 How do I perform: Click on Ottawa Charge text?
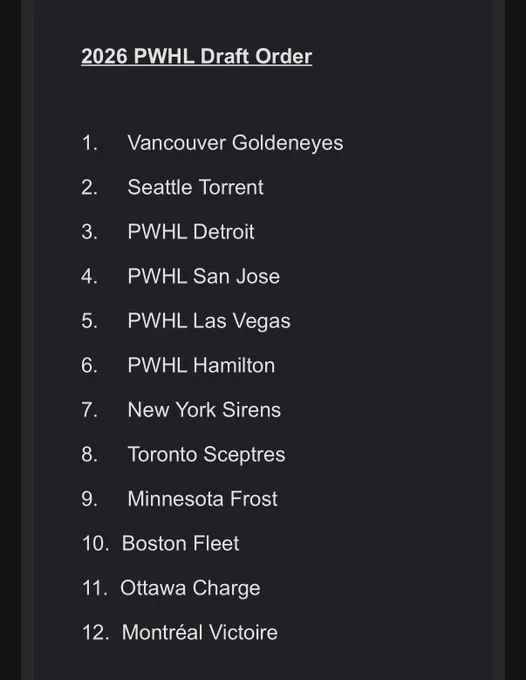(190, 588)
